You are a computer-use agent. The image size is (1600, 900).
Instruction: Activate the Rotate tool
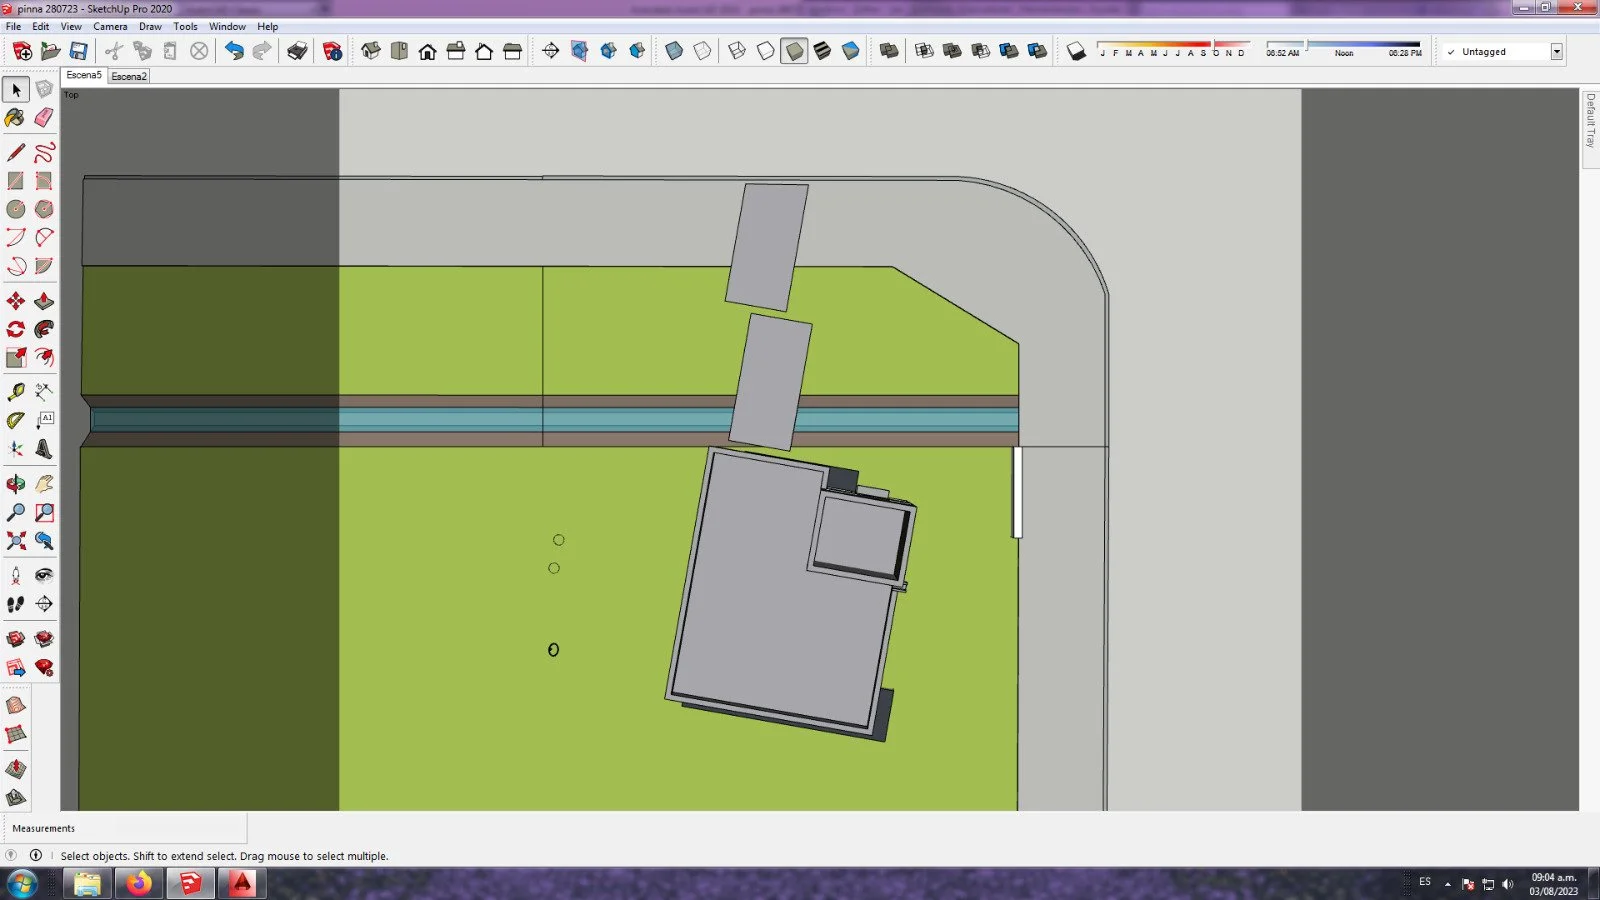click(15, 329)
